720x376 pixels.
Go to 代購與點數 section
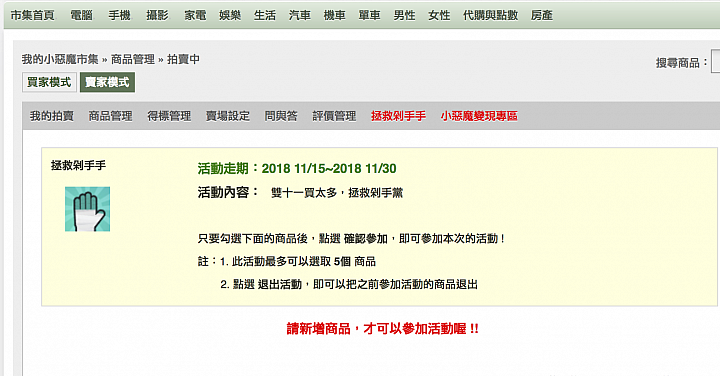click(490, 15)
